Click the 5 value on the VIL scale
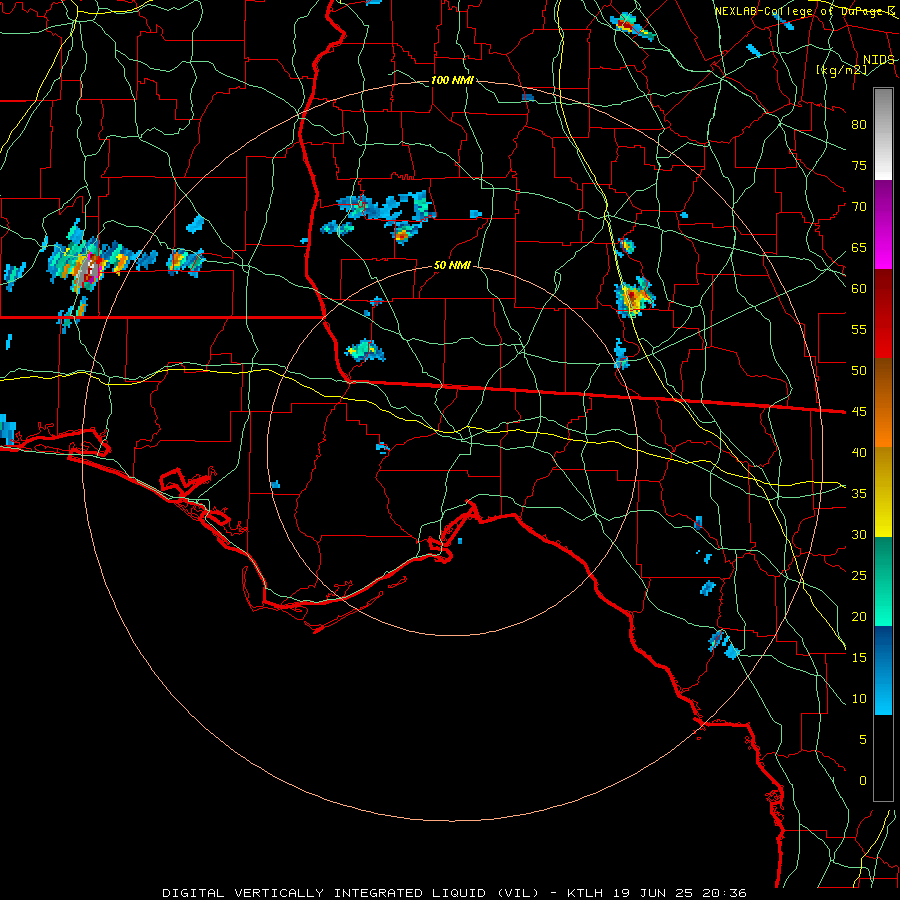The height and width of the screenshot is (900, 900). point(863,740)
